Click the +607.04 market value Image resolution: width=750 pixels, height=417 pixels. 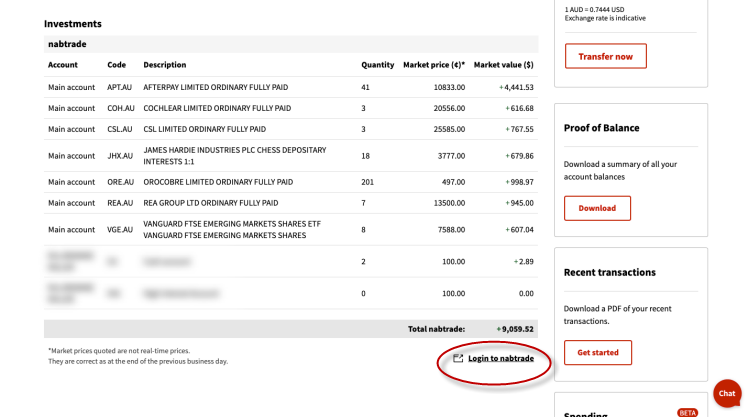[519, 230]
